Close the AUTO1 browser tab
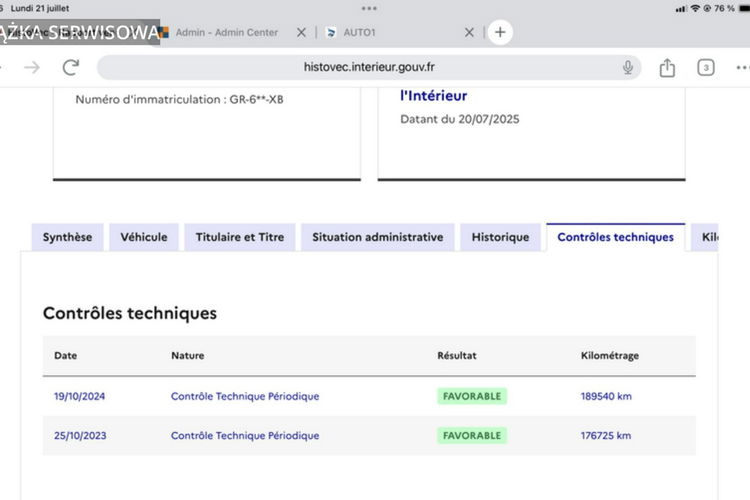Viewport: 750px width, 500px height. click(x=469, y=32)
